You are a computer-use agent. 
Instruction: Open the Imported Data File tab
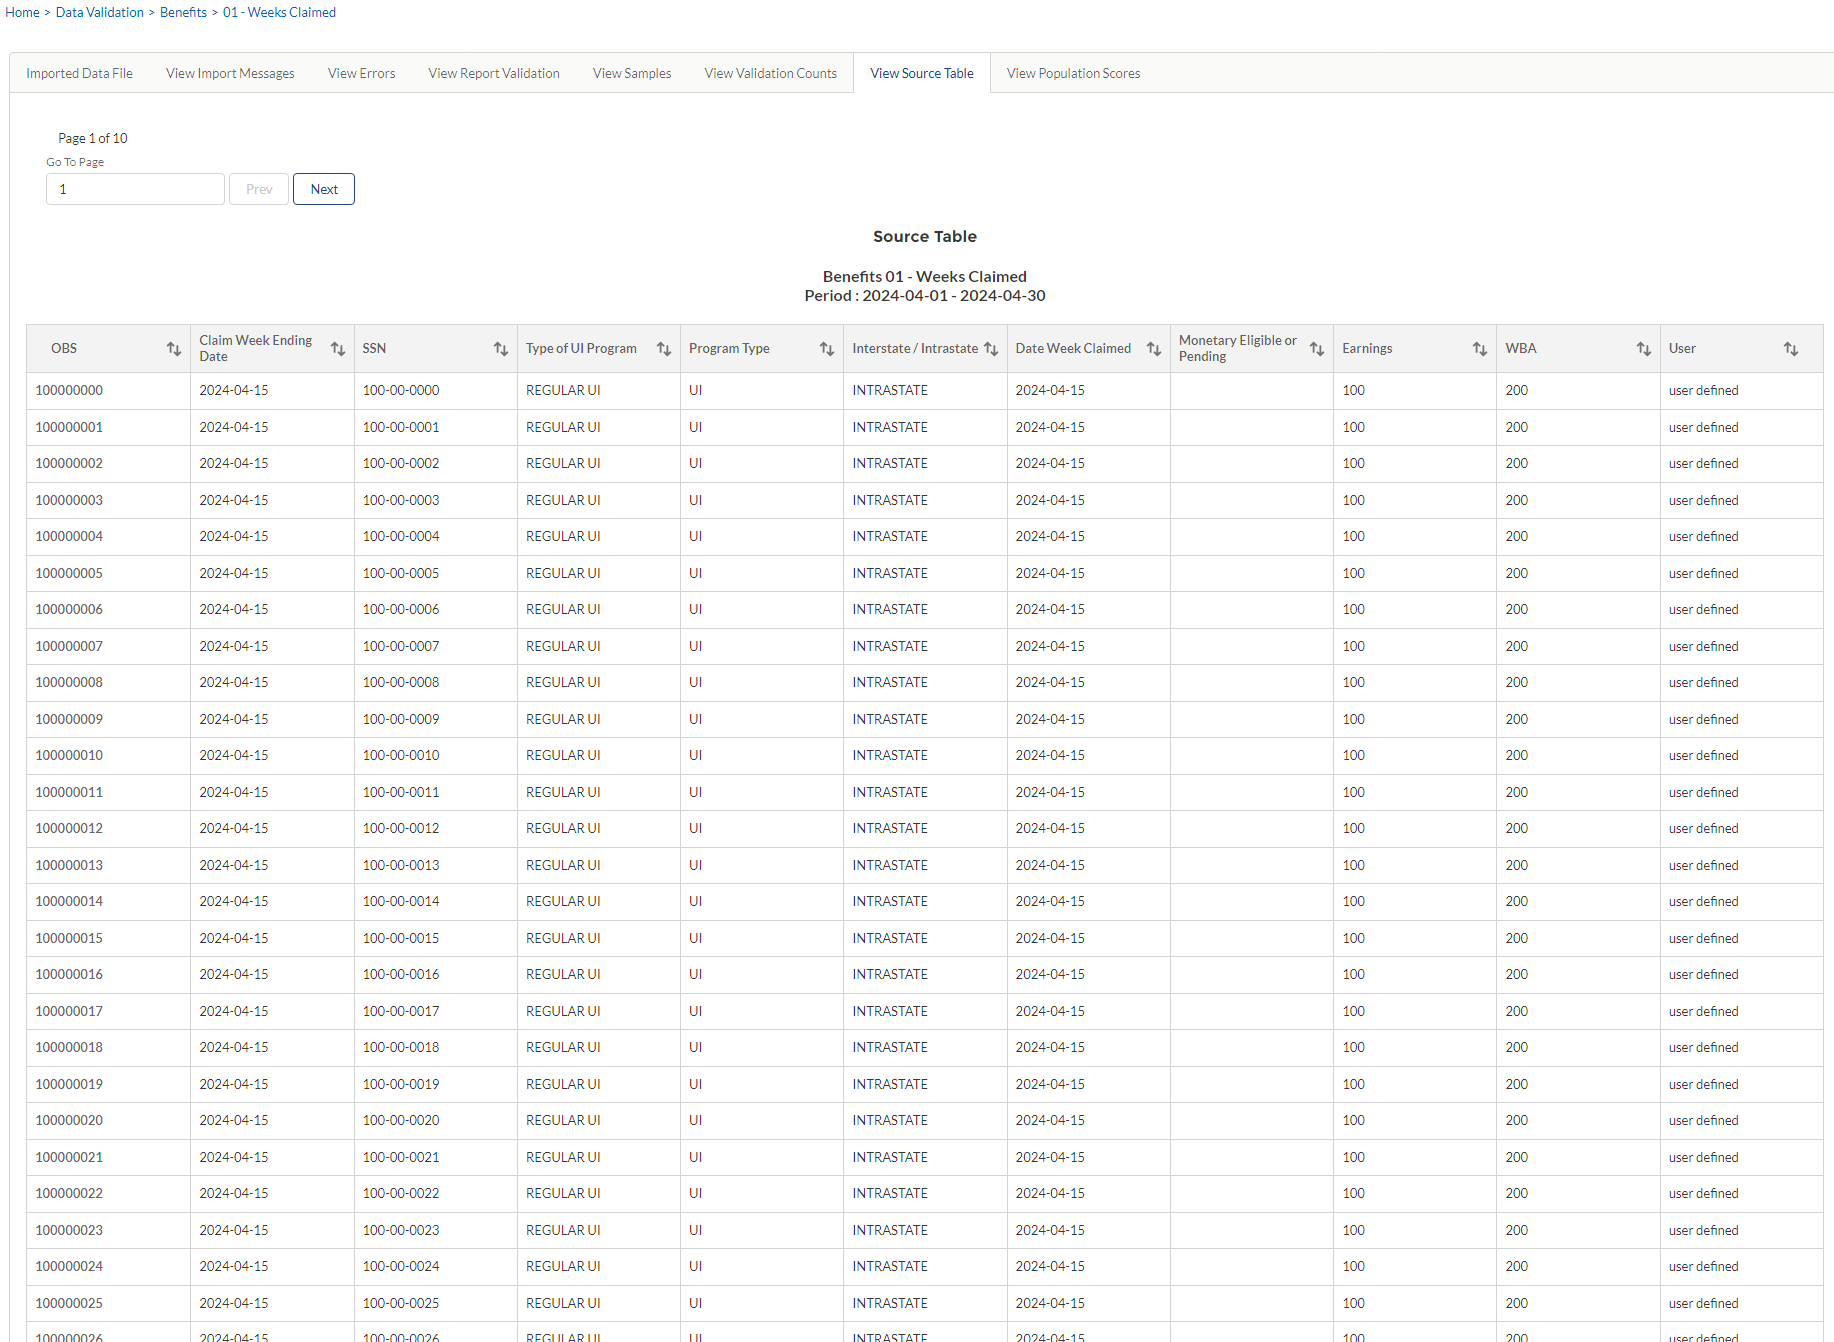pos(79,73)
